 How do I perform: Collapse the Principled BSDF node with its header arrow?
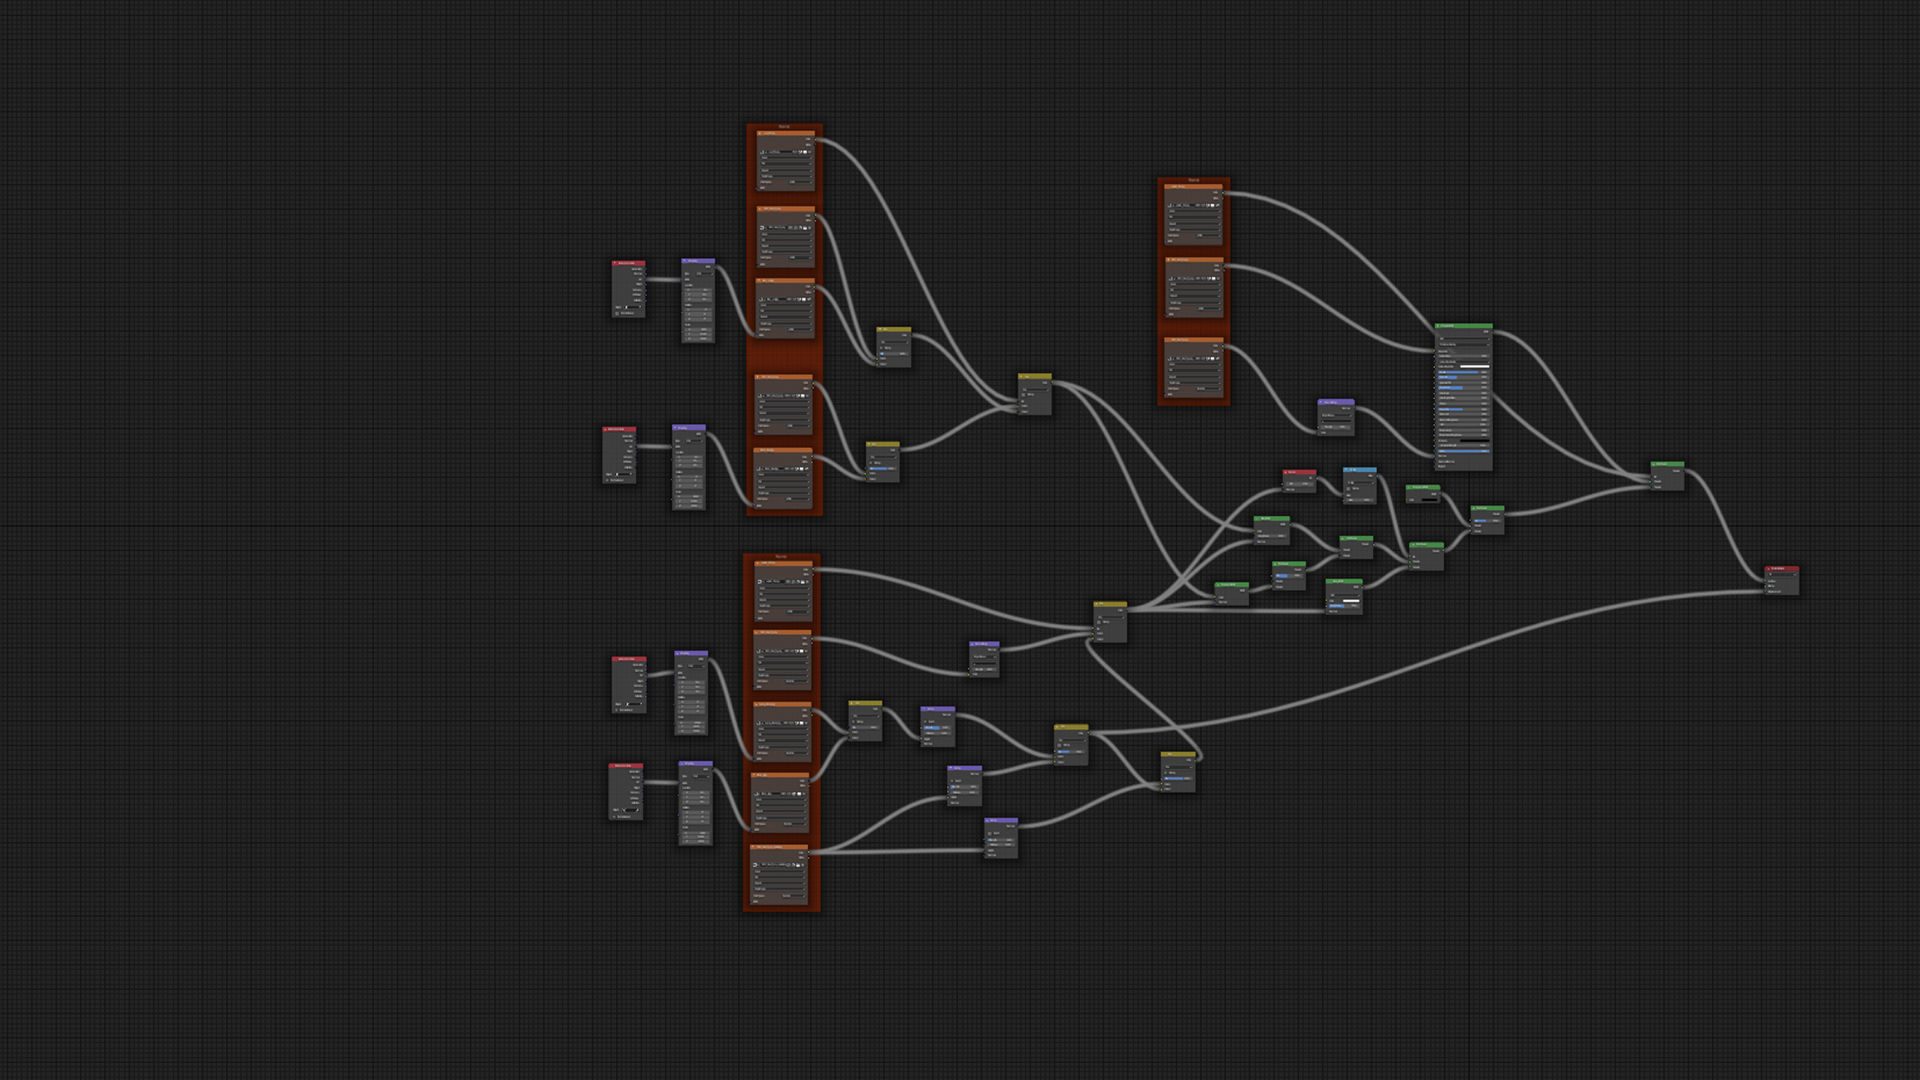tap(1438, 326)
